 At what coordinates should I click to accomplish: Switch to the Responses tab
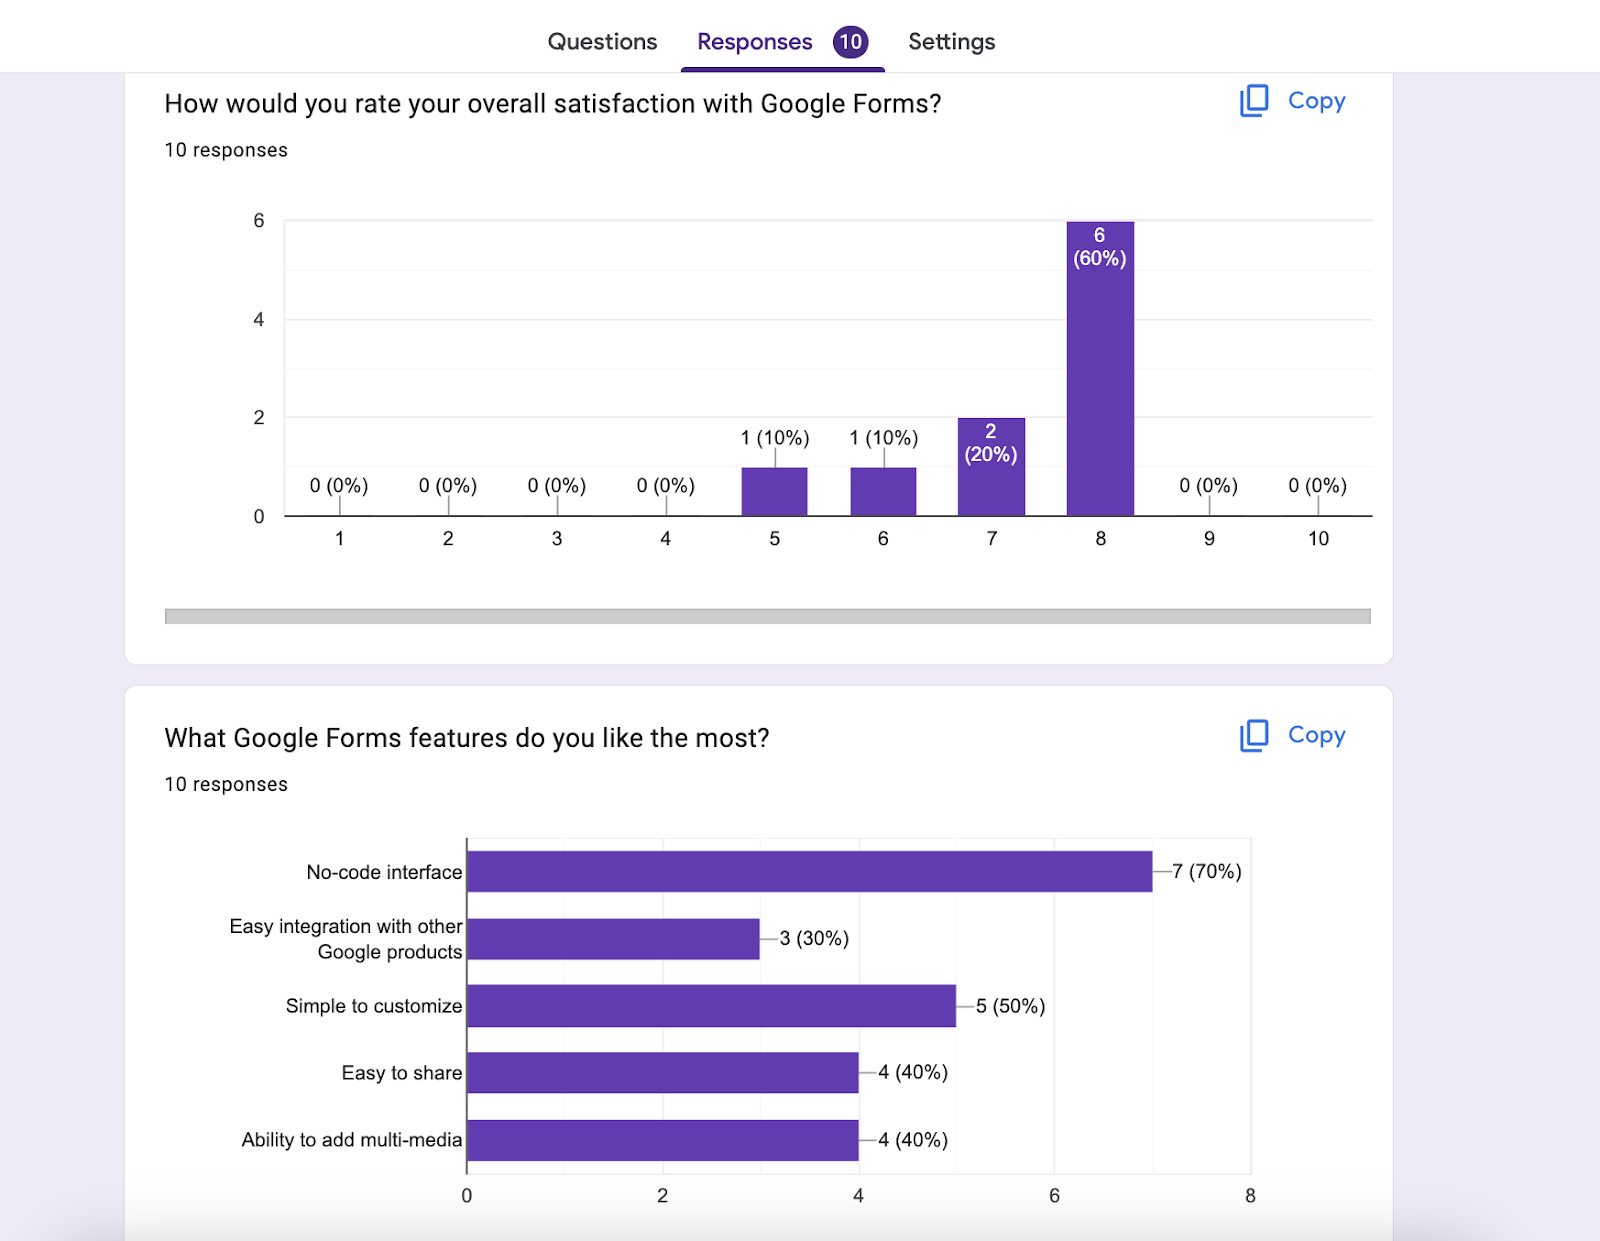[754, 42]
